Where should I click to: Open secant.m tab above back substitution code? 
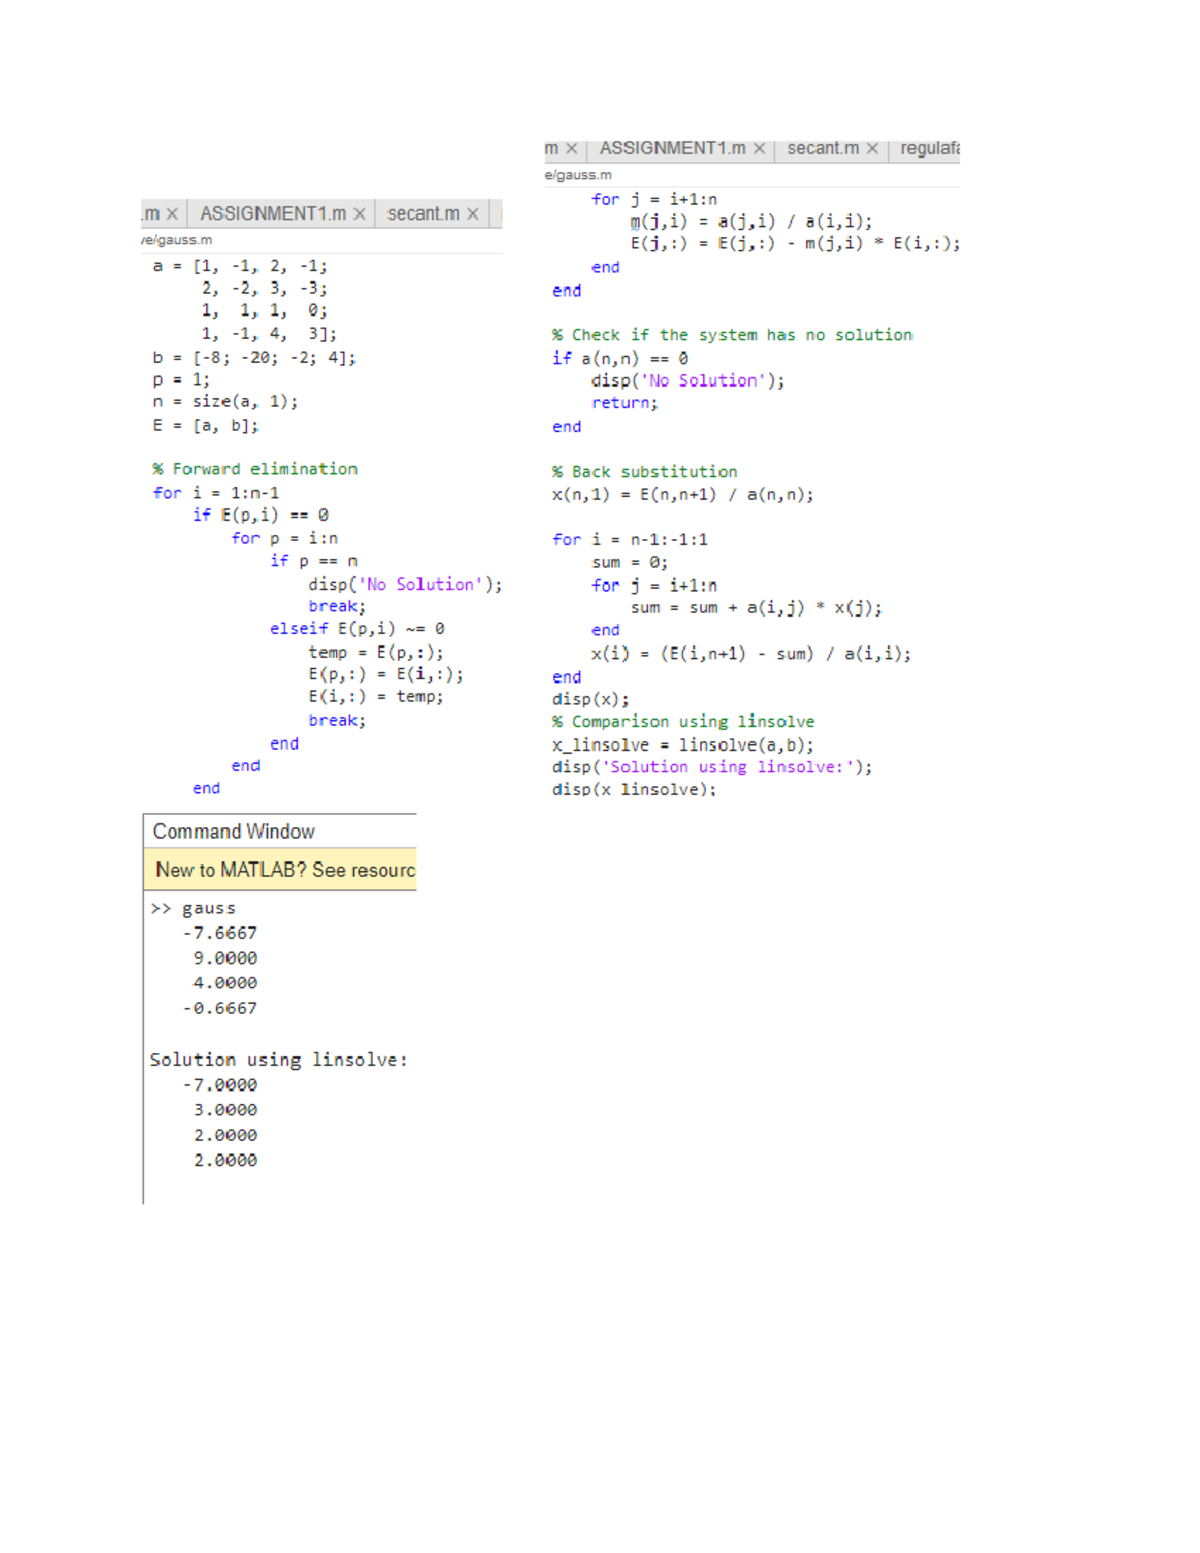pyautogui.click(x=822, y=148)
